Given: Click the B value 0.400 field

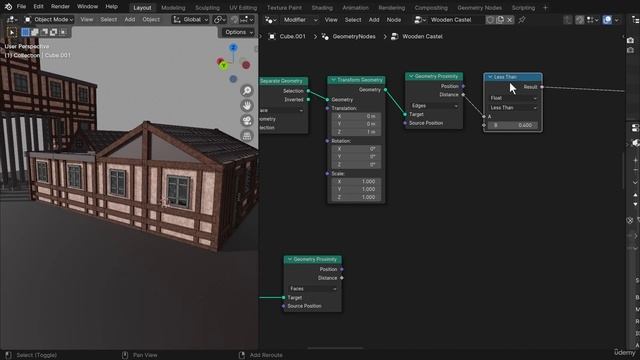Looking at the screenshot, I should tap(513, 125).
